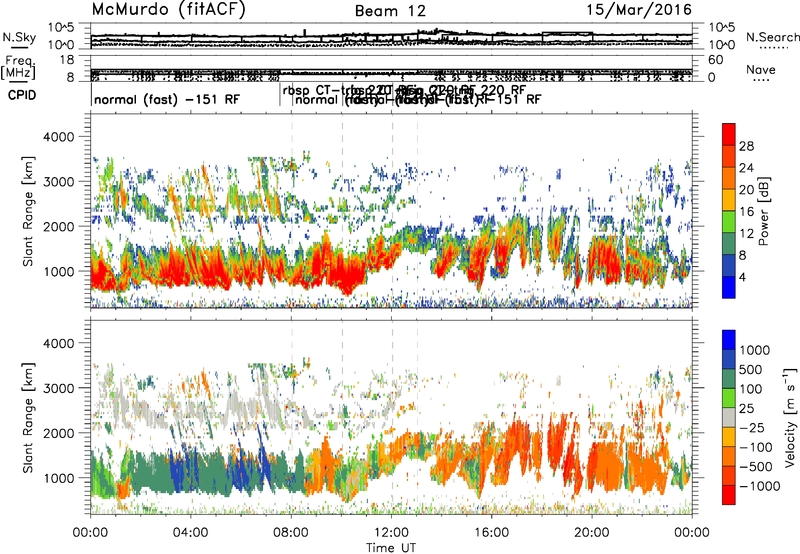800x554 pixels.
Task: Click the '28' label on the power colorbar
Action: point(746,147)
